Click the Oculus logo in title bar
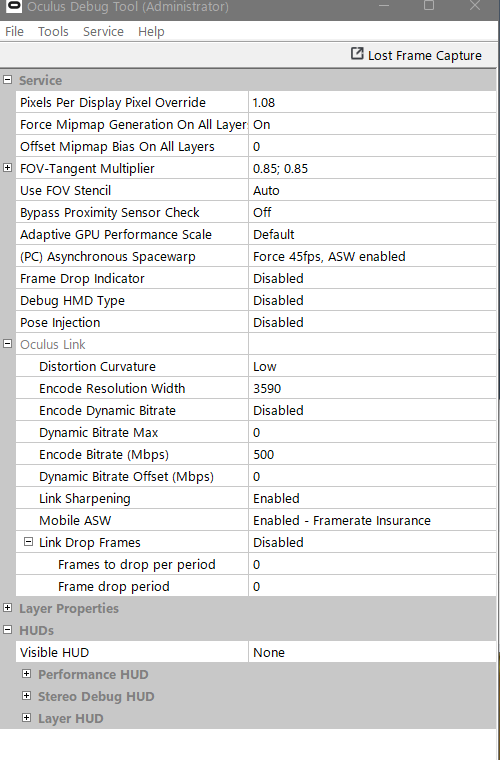 point(14,6)
